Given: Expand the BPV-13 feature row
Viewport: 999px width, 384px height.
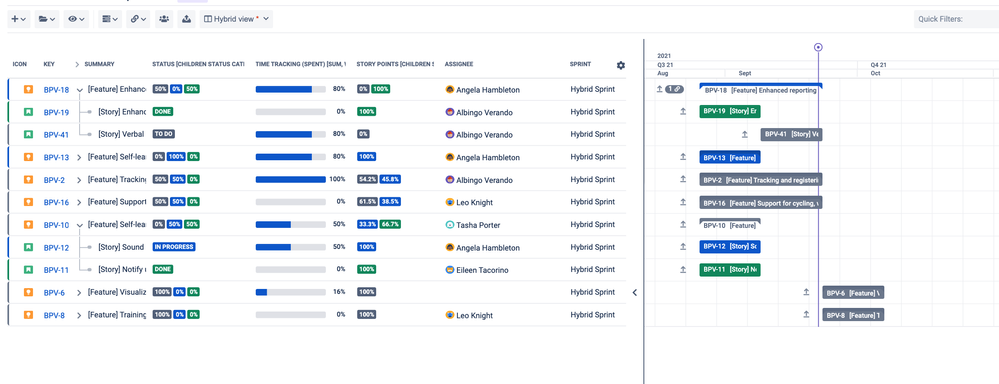Looking at the screenshot, I should tap(79, 157).
